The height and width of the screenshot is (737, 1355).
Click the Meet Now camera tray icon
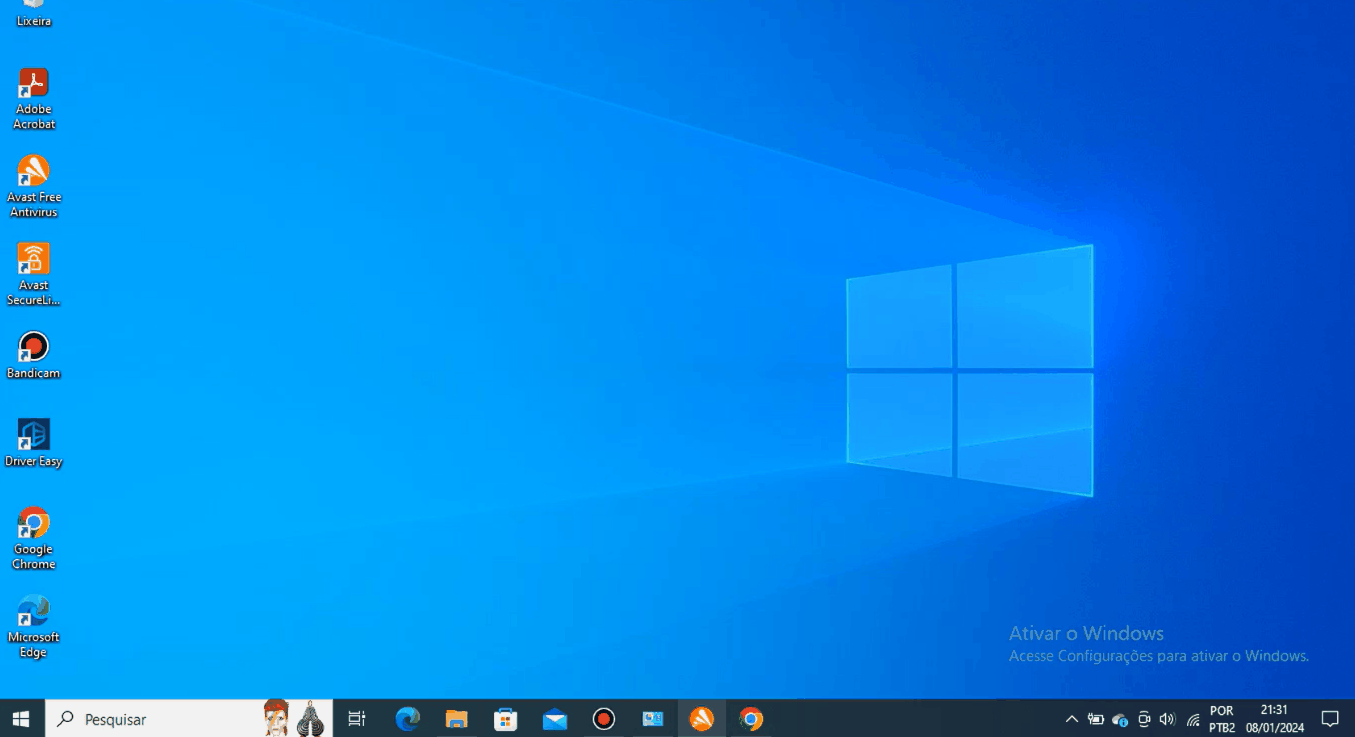tap(1144, 719)
